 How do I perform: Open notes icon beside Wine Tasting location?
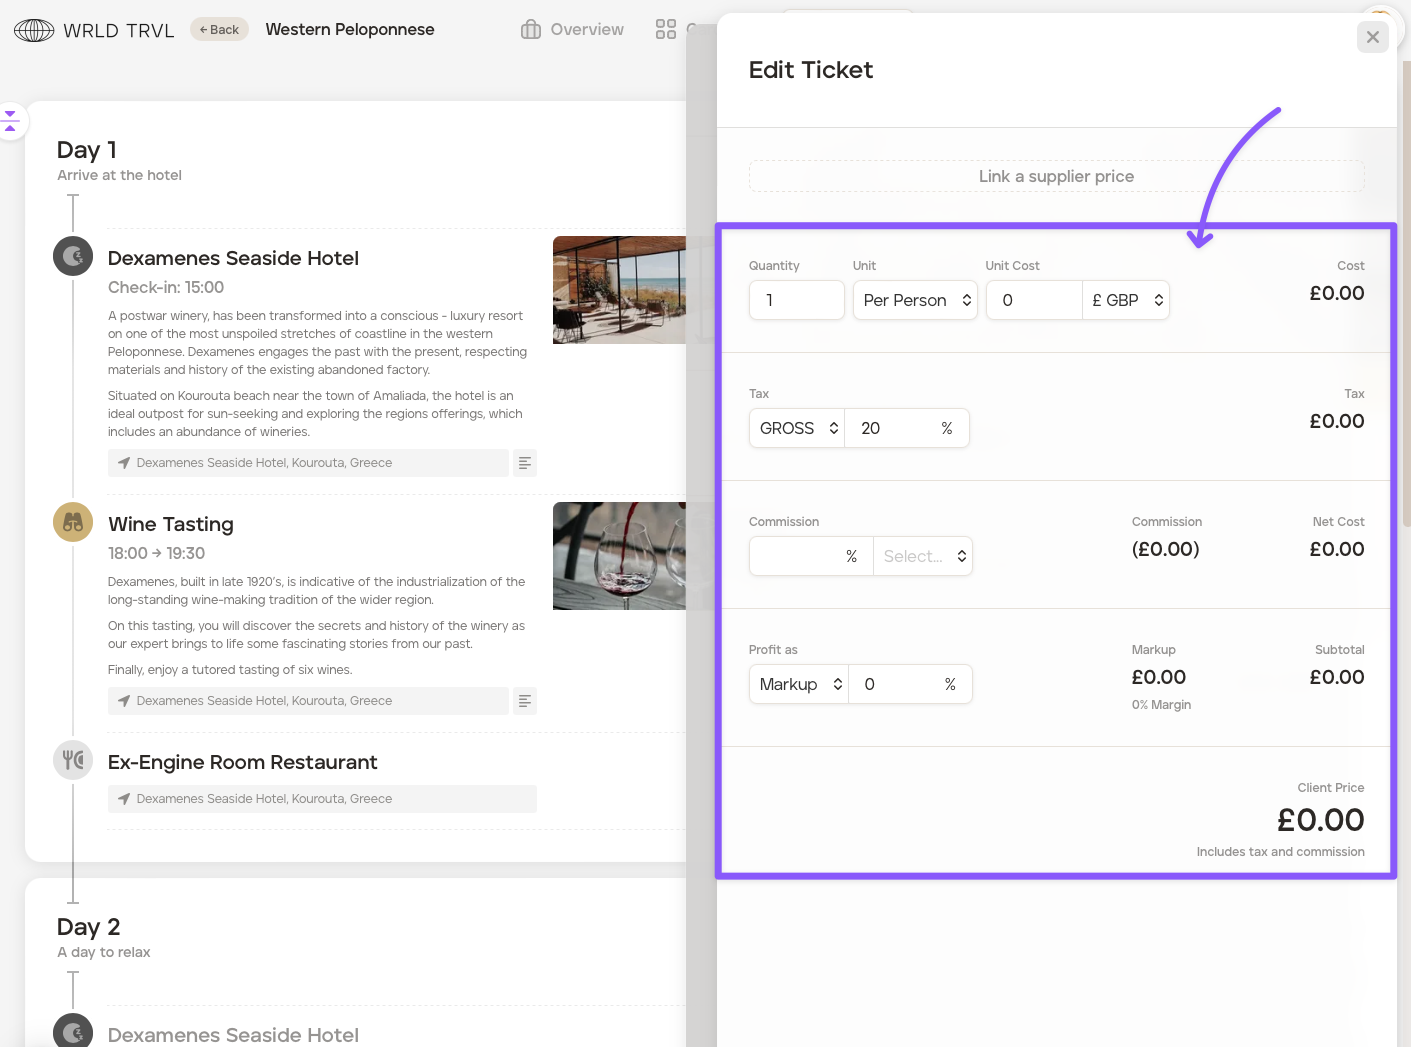(525, 701)
